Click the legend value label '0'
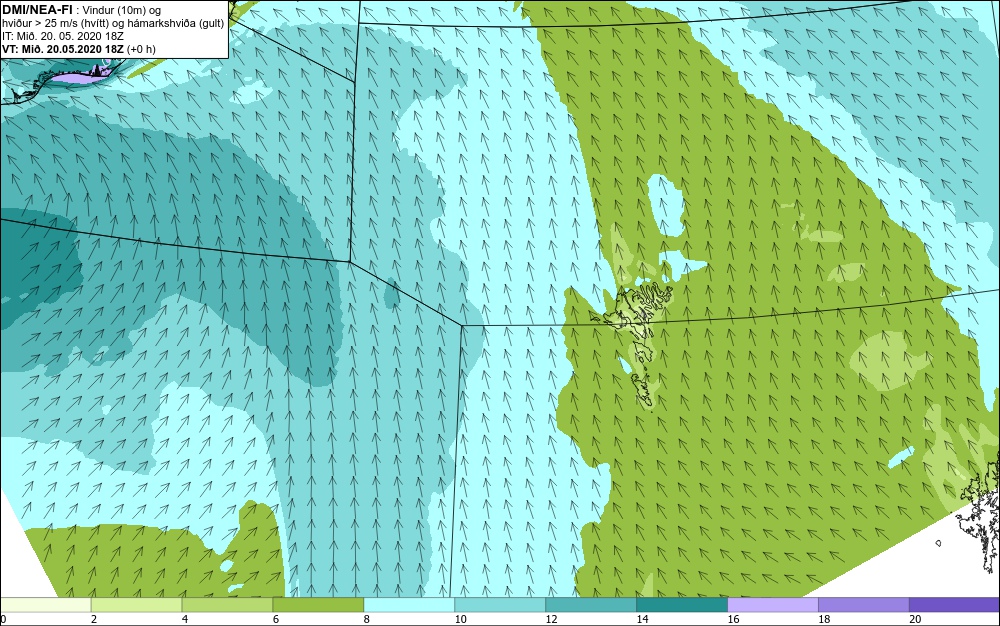This screenshot has height=626, width=1000. (x=3, y=619)
